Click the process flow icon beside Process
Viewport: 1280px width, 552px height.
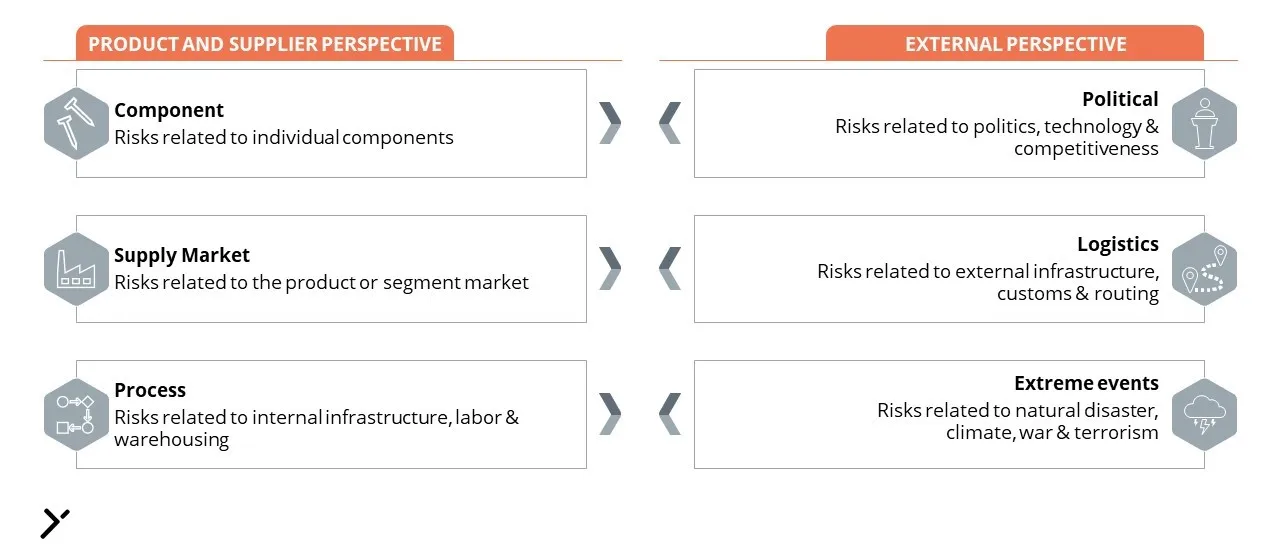[76, 414]
